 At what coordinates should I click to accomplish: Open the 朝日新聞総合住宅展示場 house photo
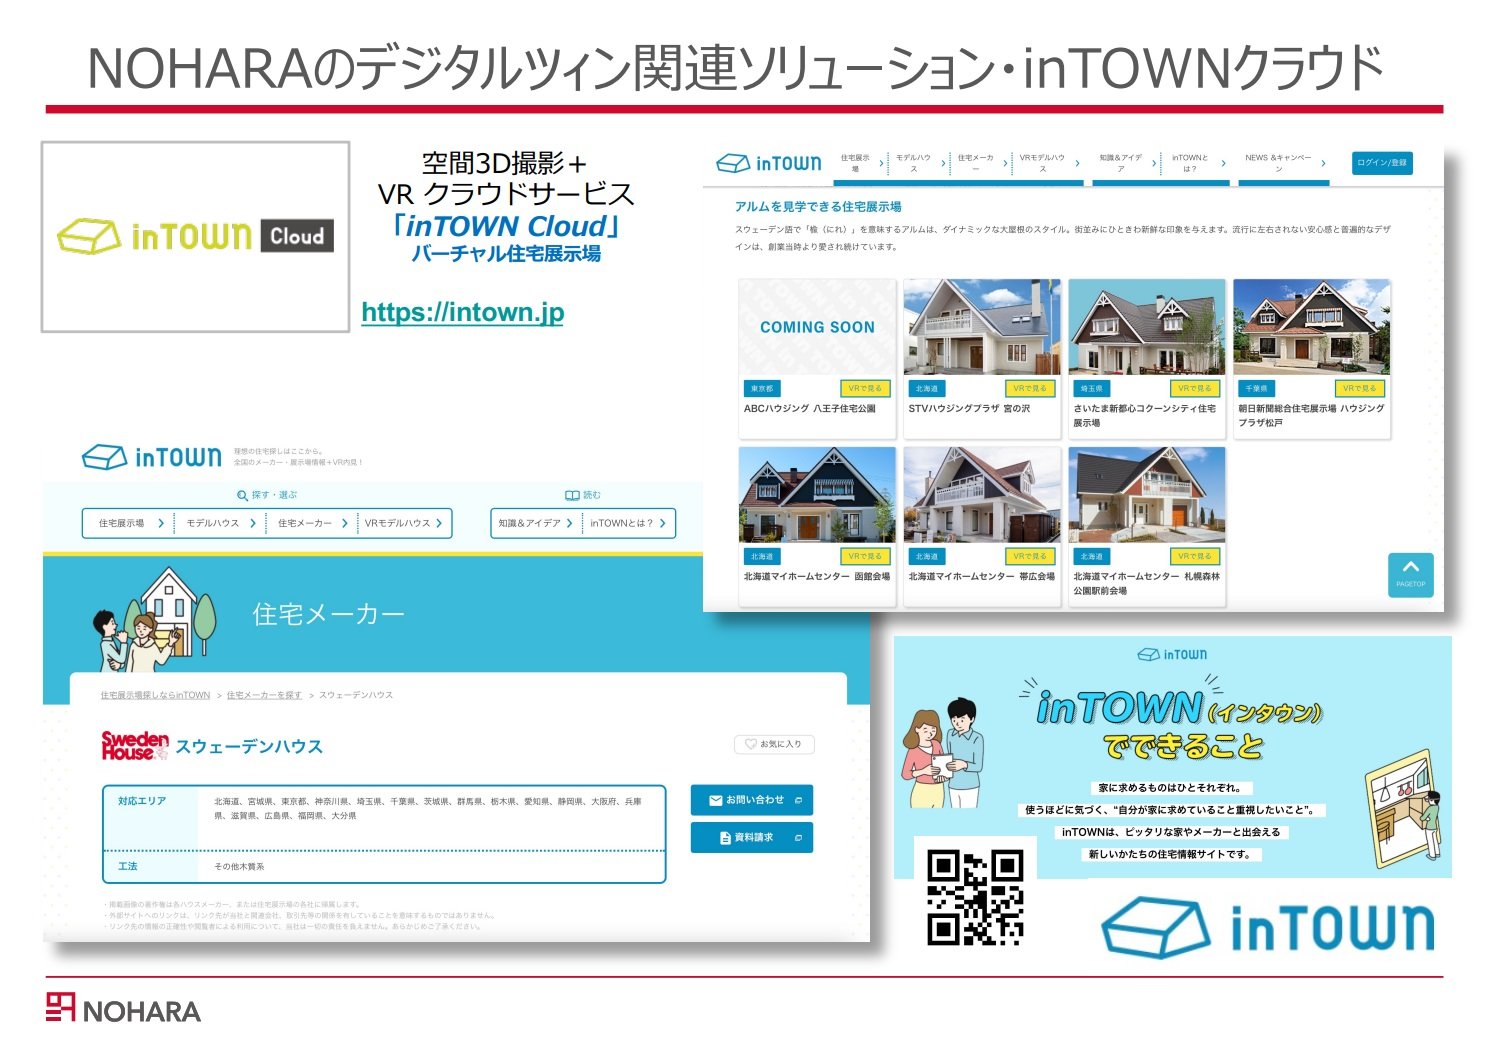point(1312,327)
